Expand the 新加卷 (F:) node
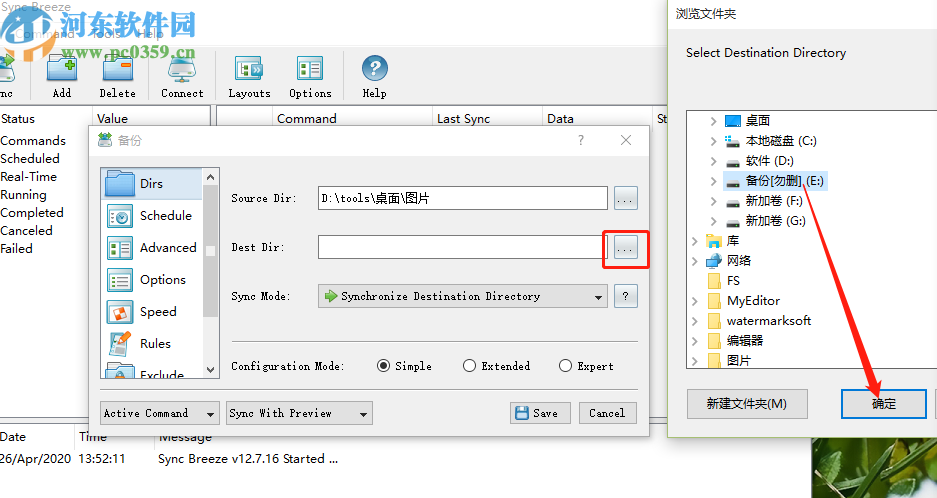 [713, 201]
